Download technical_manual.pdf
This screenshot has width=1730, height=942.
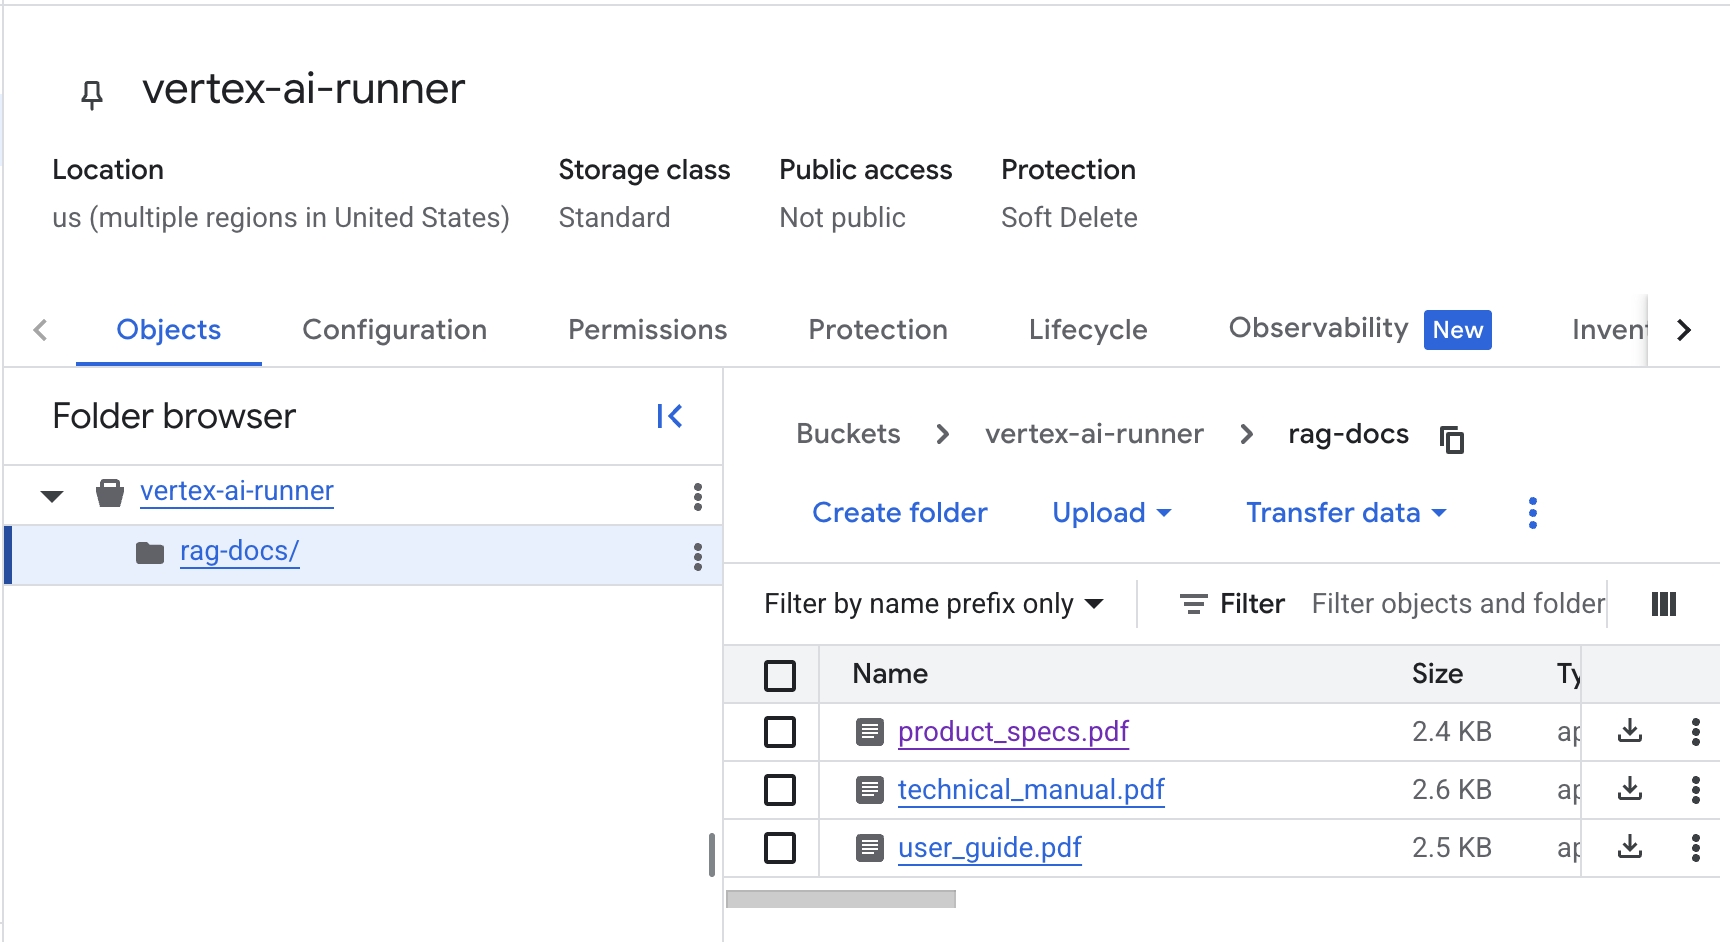[1629, 789]
